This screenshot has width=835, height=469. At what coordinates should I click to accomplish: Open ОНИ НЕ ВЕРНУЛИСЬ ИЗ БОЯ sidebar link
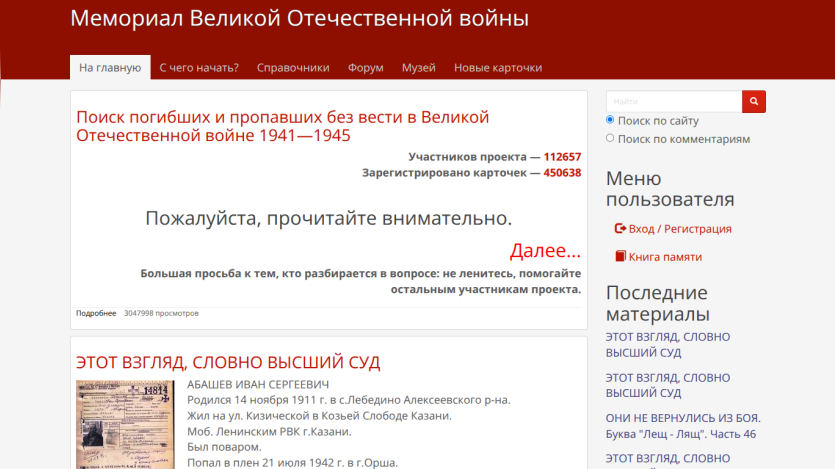(683, 426)
